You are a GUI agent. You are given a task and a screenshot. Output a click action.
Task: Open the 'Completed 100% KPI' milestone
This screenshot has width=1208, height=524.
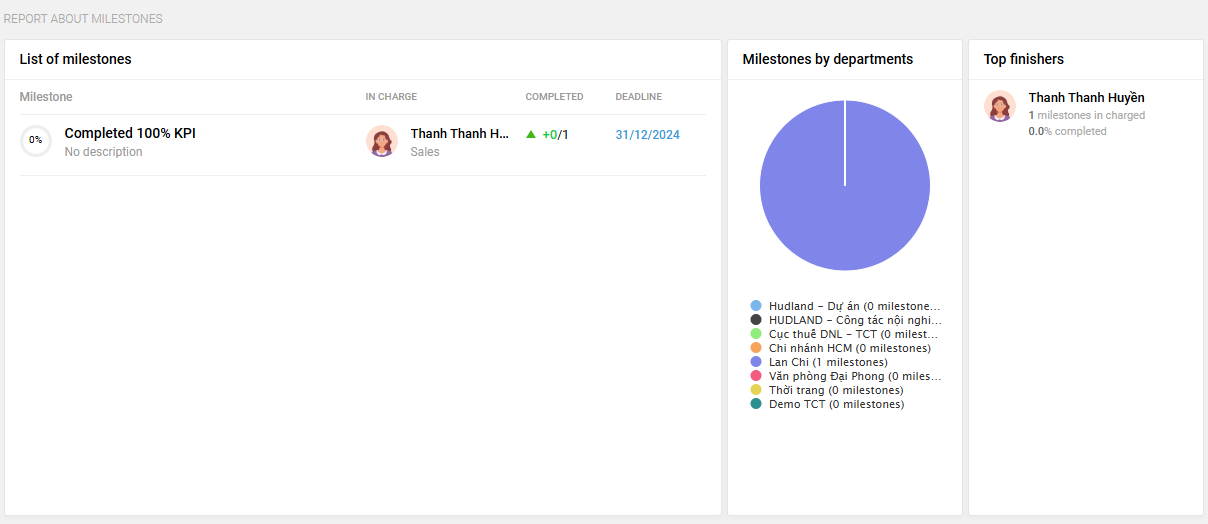(130, 133)
